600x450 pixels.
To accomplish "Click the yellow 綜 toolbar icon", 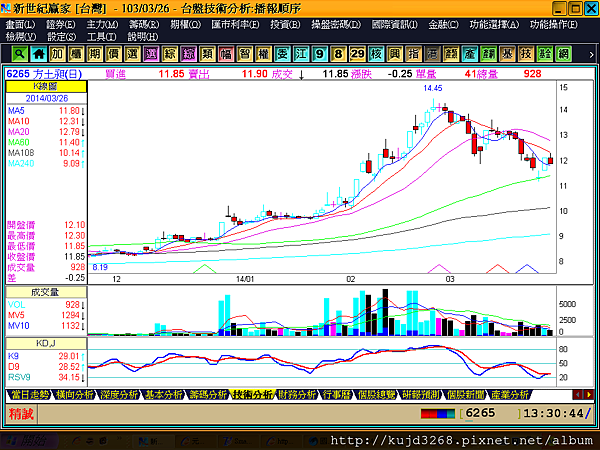I will 170,54.
